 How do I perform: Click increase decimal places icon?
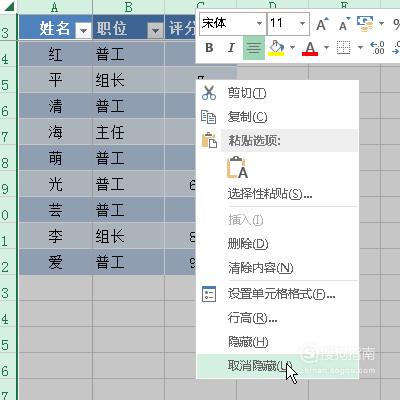point(377,48)
